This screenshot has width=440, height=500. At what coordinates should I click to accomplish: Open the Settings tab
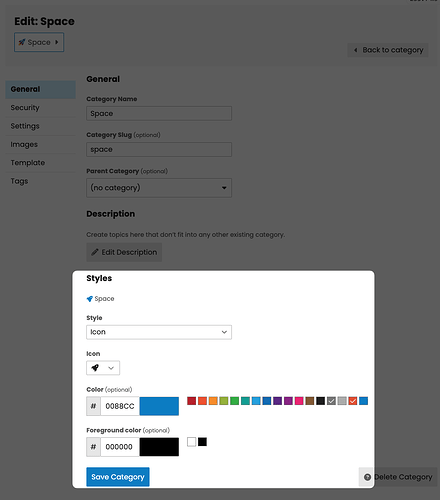click(40, 126)
